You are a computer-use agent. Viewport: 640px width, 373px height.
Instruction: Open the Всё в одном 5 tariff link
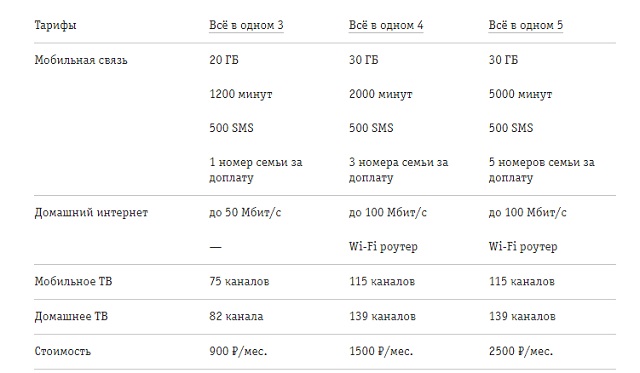pyautogui.click(x=526, y=25)
